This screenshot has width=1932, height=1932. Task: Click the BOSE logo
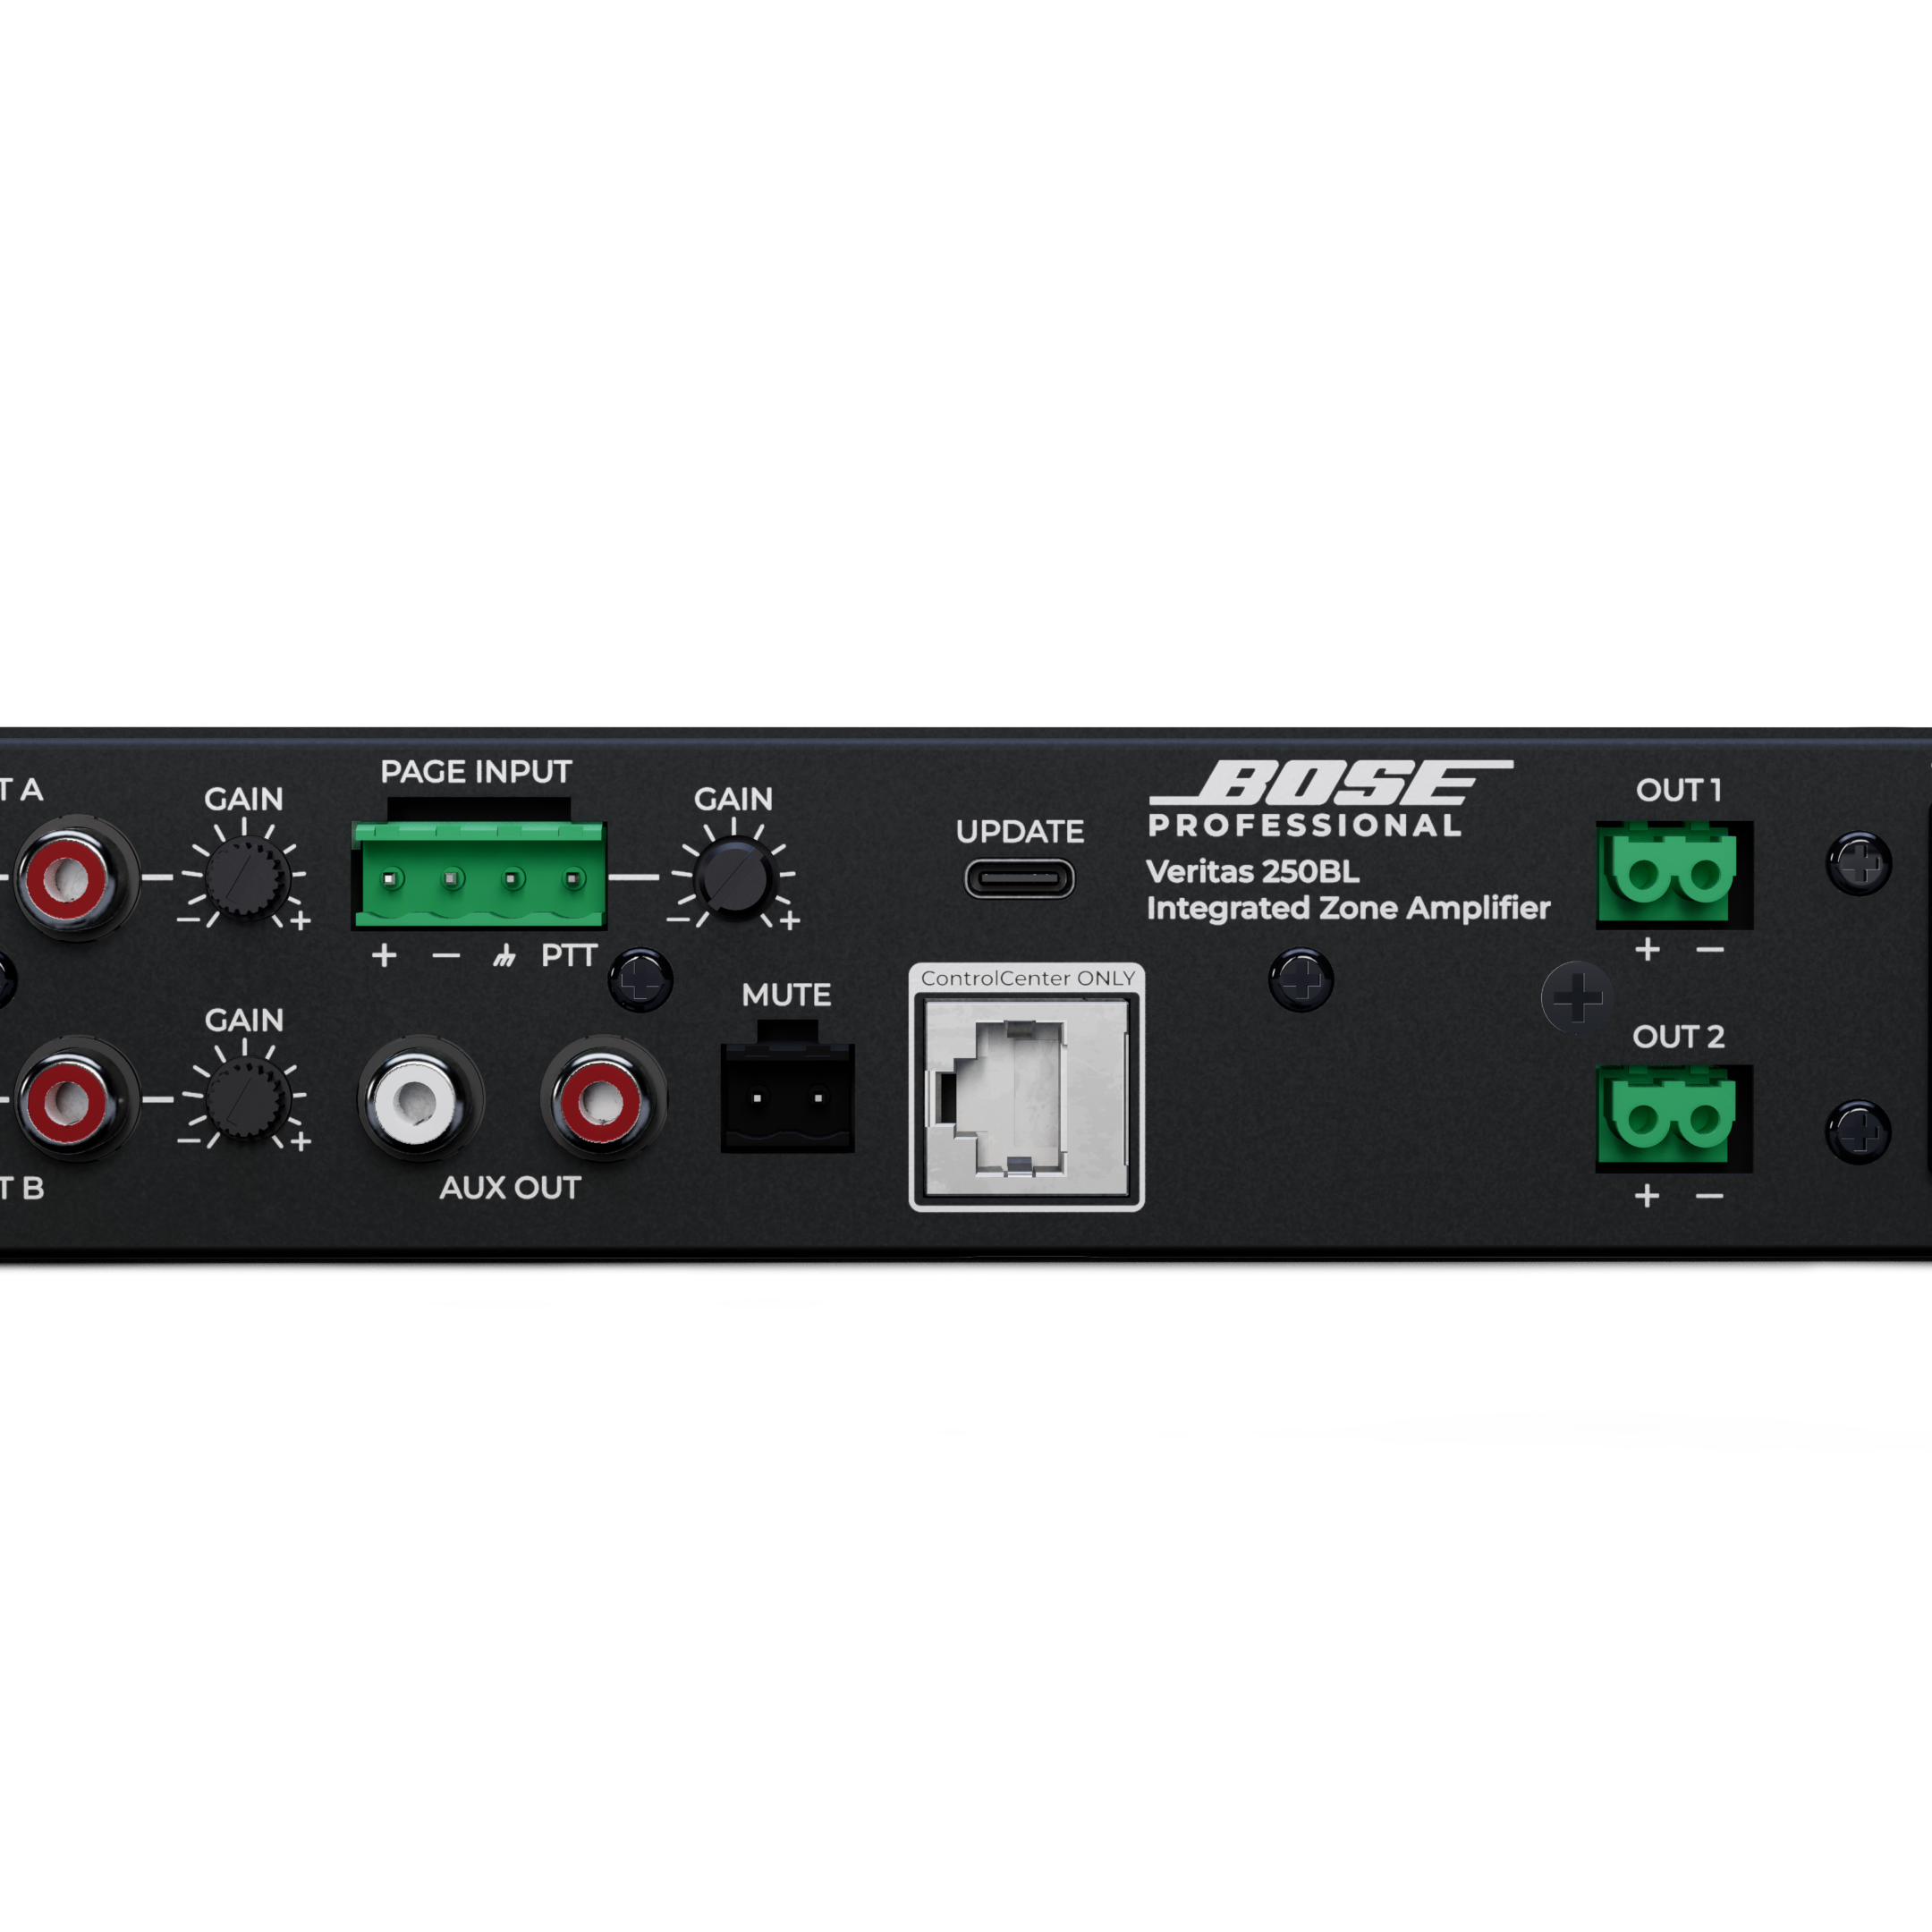click(1331, 783)
